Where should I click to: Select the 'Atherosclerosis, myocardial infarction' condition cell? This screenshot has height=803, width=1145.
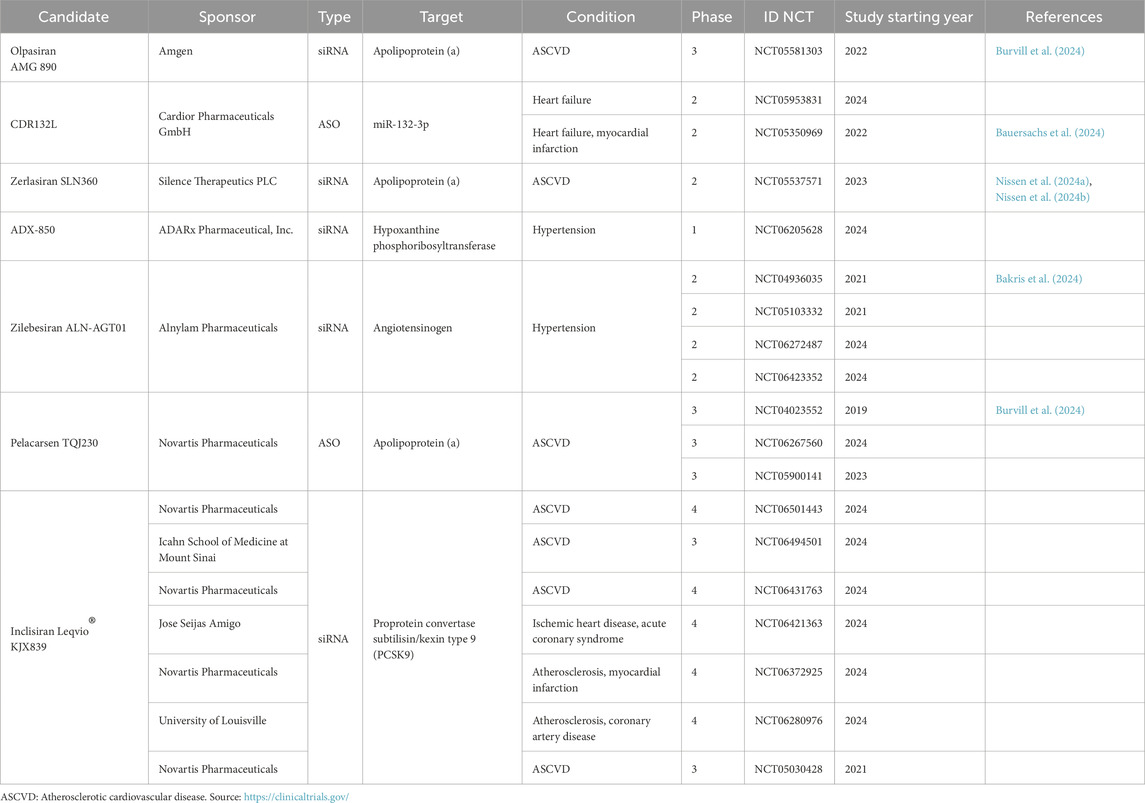pos(601,680)
